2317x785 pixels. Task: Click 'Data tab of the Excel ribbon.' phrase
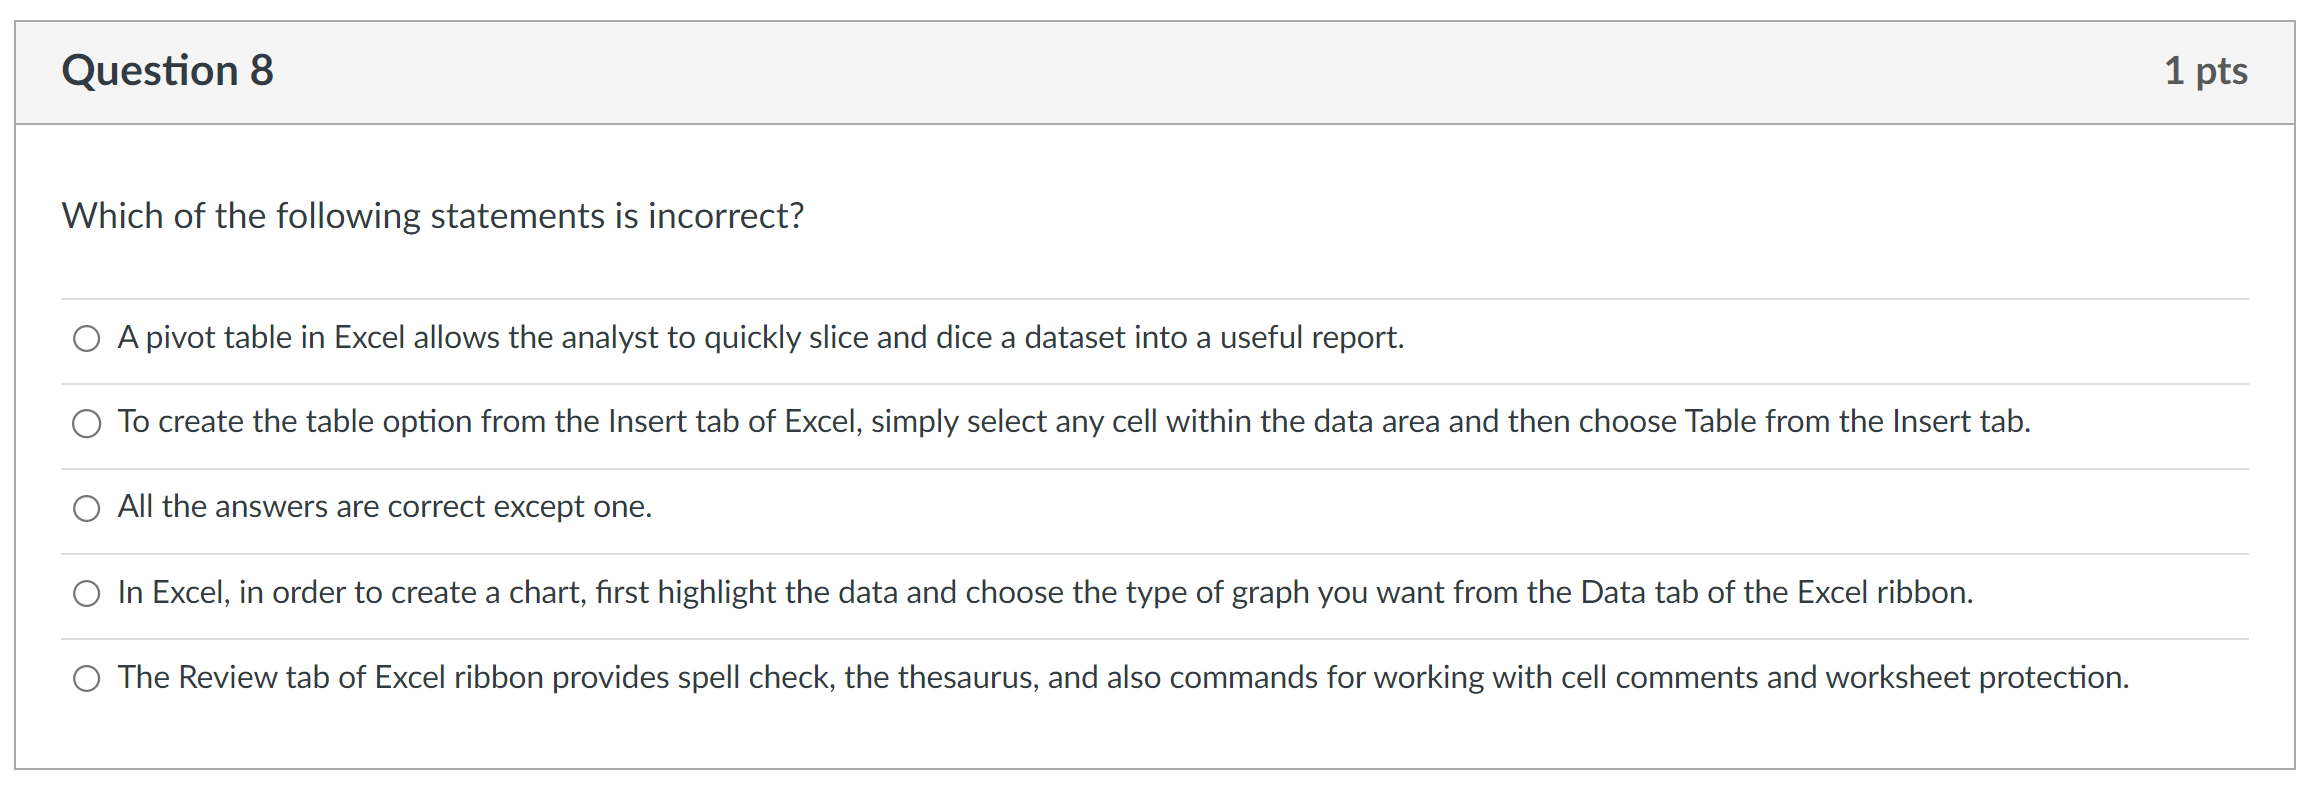point(1776,593)
